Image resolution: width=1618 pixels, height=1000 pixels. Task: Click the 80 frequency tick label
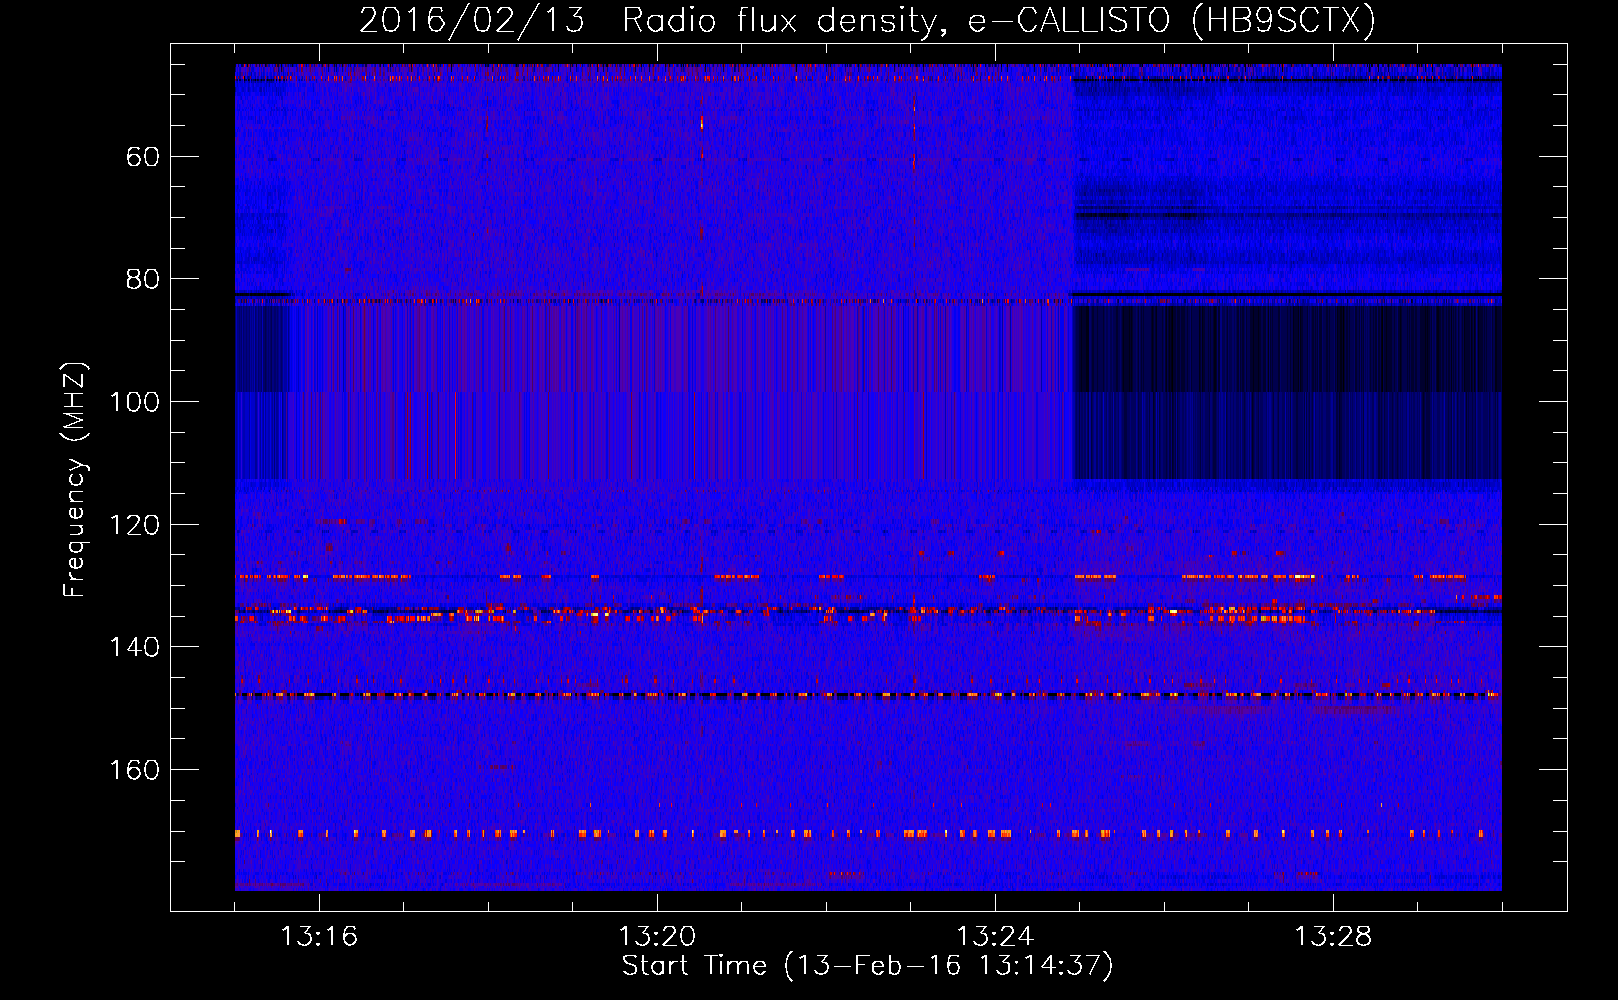pyautogui.click(x=142, y=279)
